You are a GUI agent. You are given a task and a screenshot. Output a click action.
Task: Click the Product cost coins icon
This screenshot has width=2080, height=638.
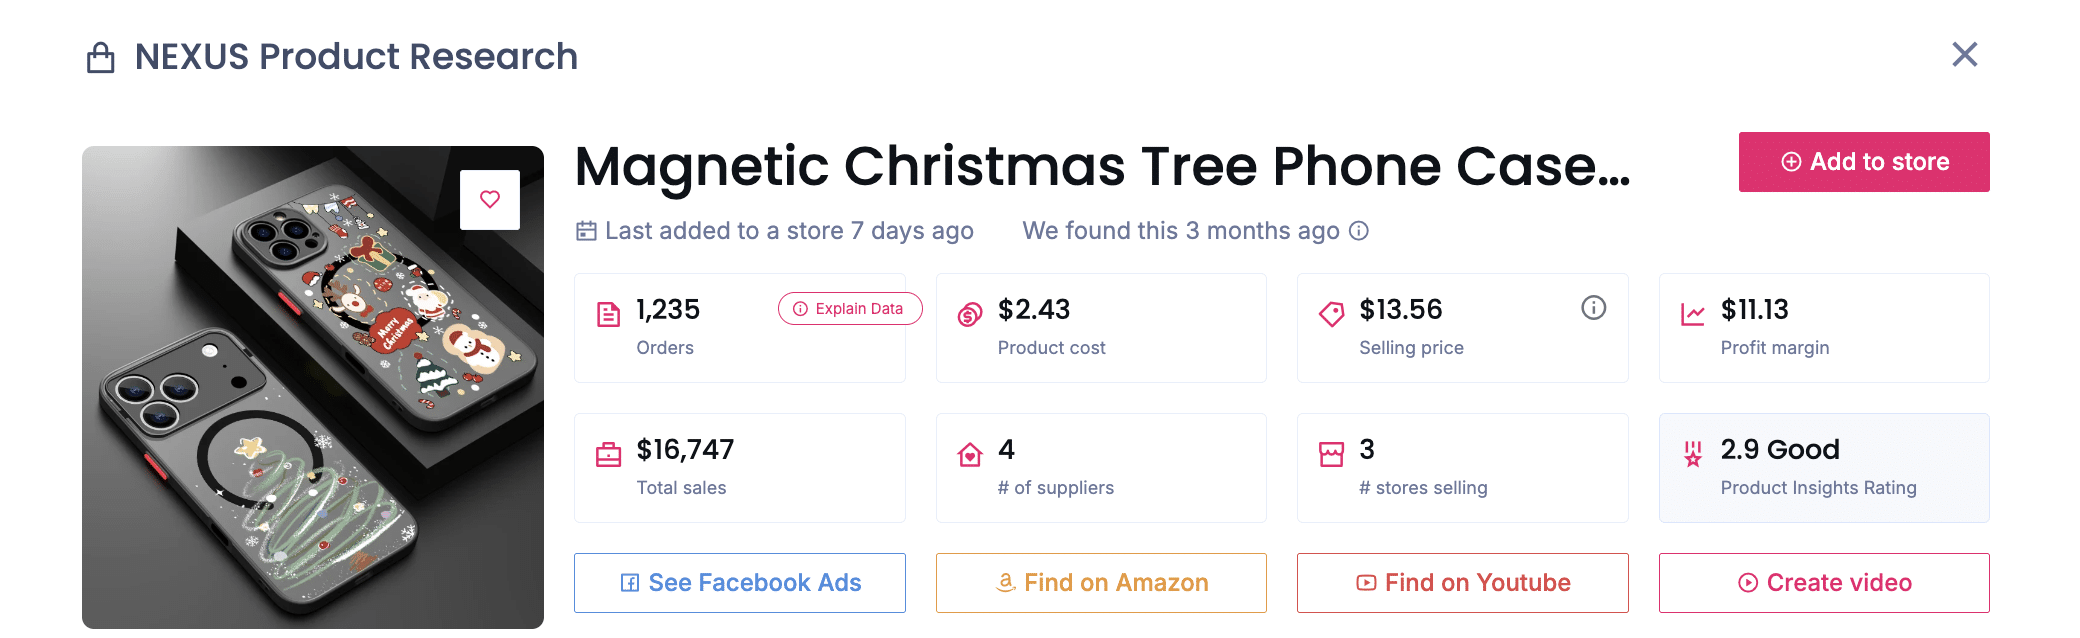tap(970, 315)
